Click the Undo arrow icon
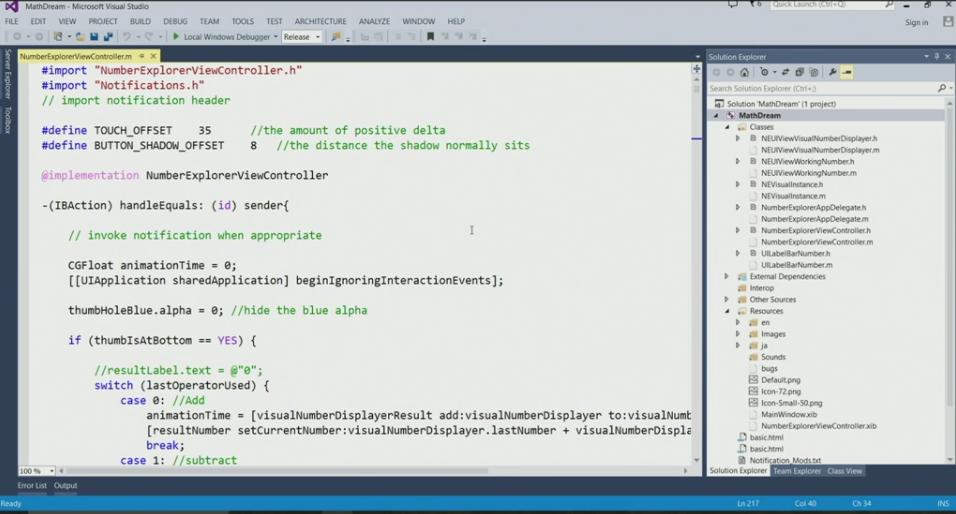Image resolution: width=956 pixels, height=514 pixels. tap(126, 37)
